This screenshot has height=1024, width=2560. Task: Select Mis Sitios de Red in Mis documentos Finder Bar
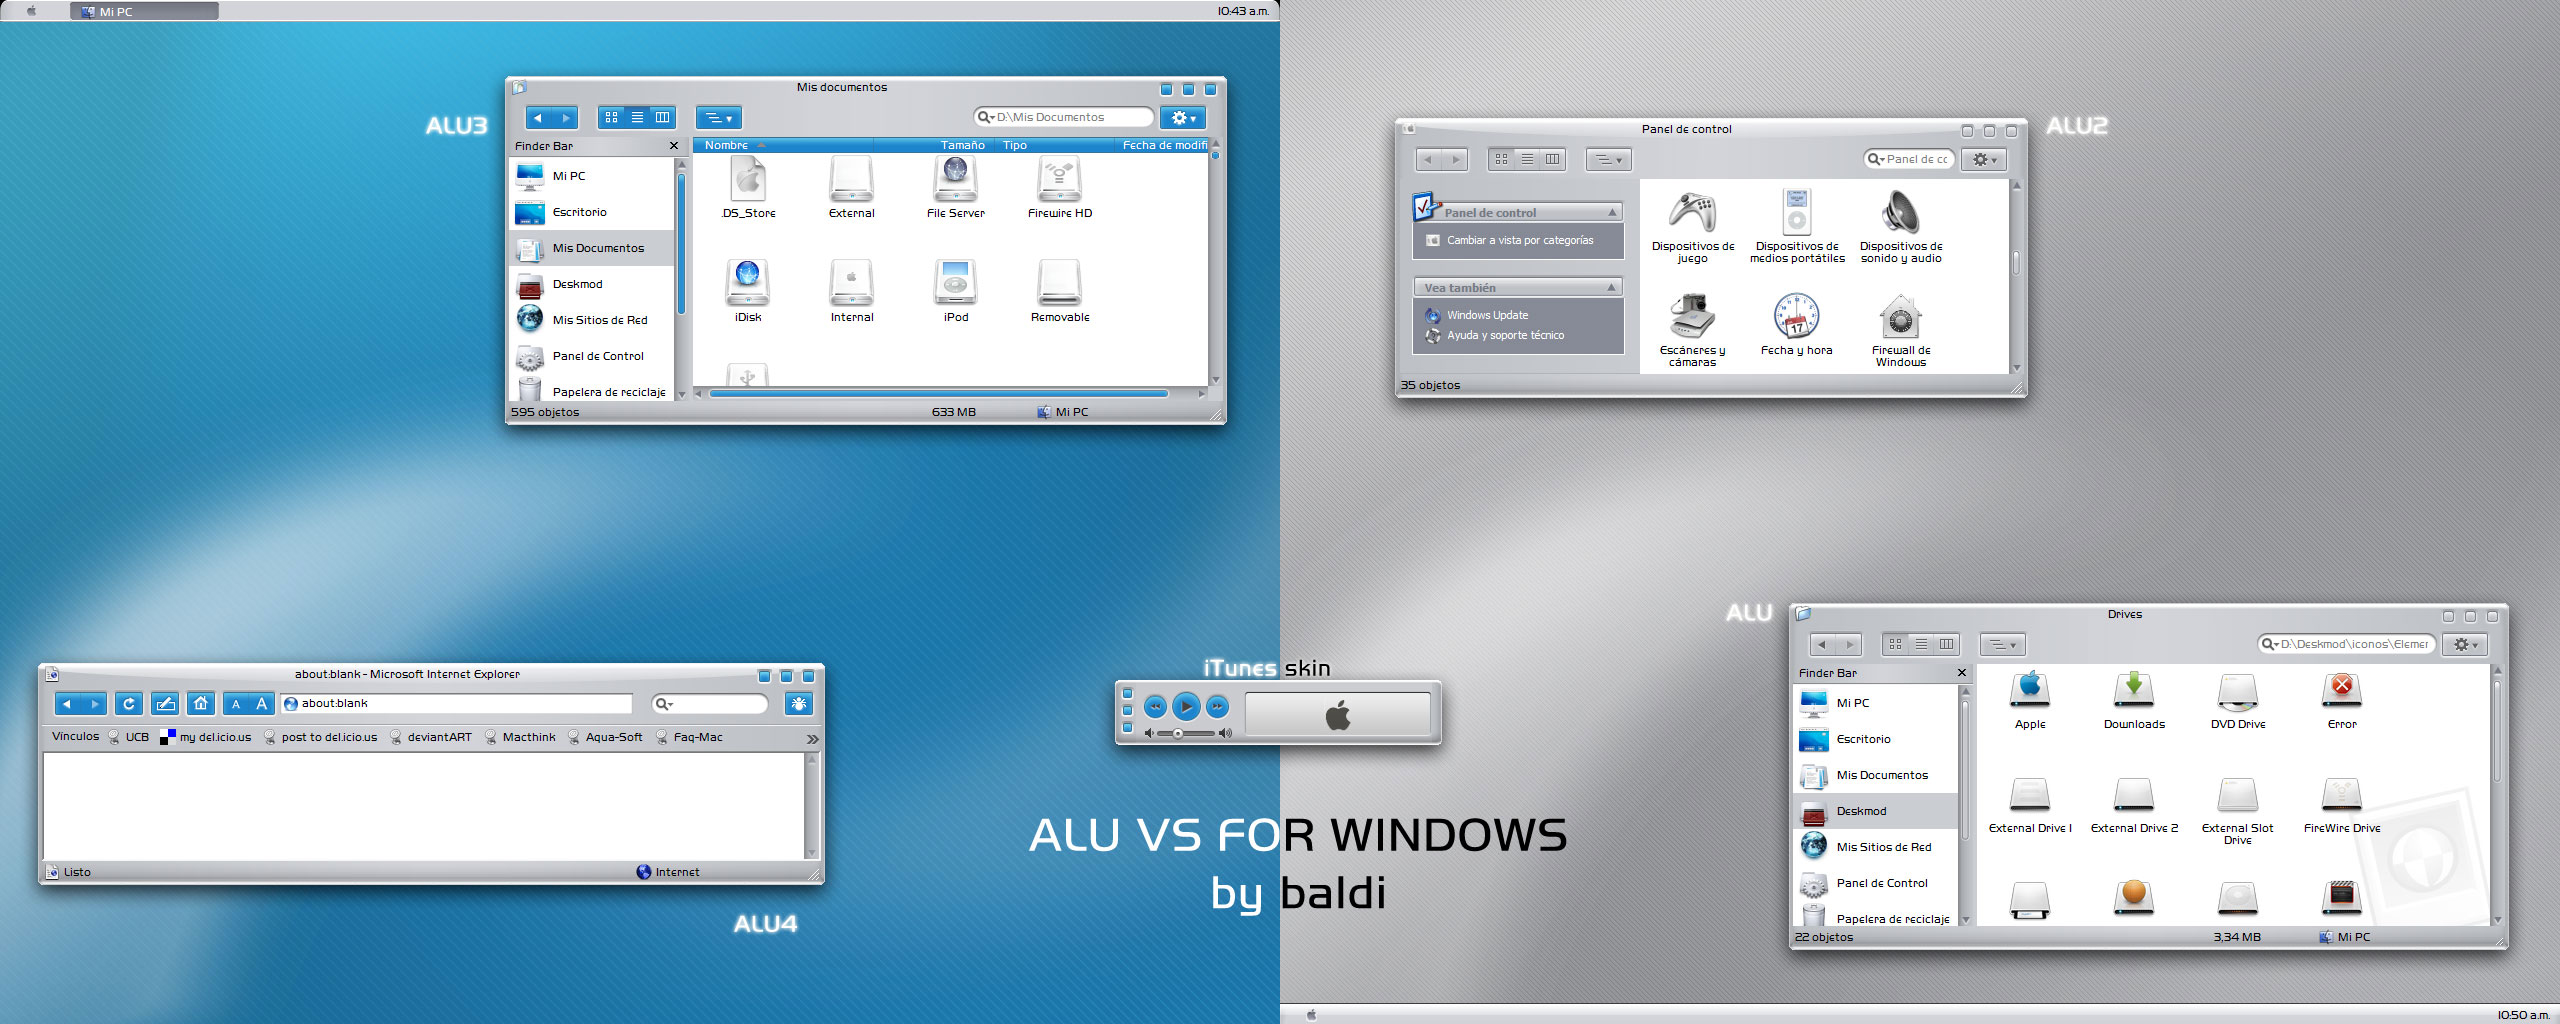592,320
